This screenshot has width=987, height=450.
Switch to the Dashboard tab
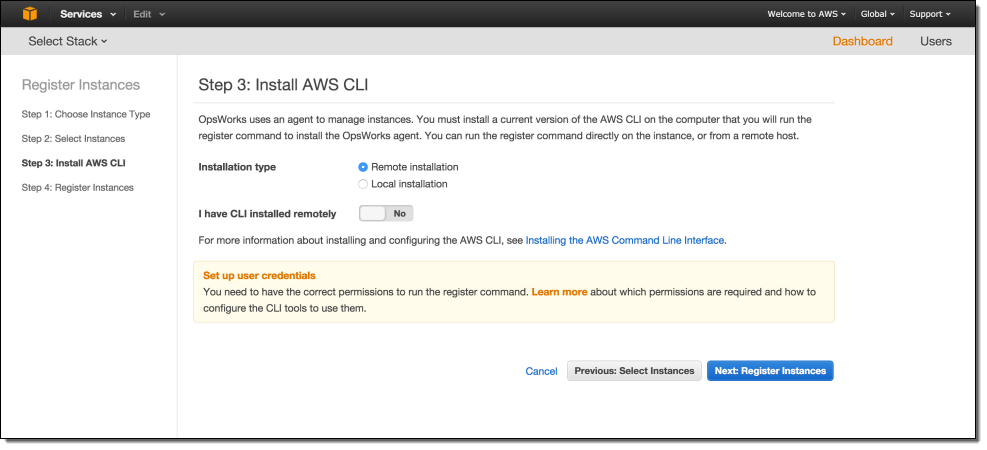[862, 41]
